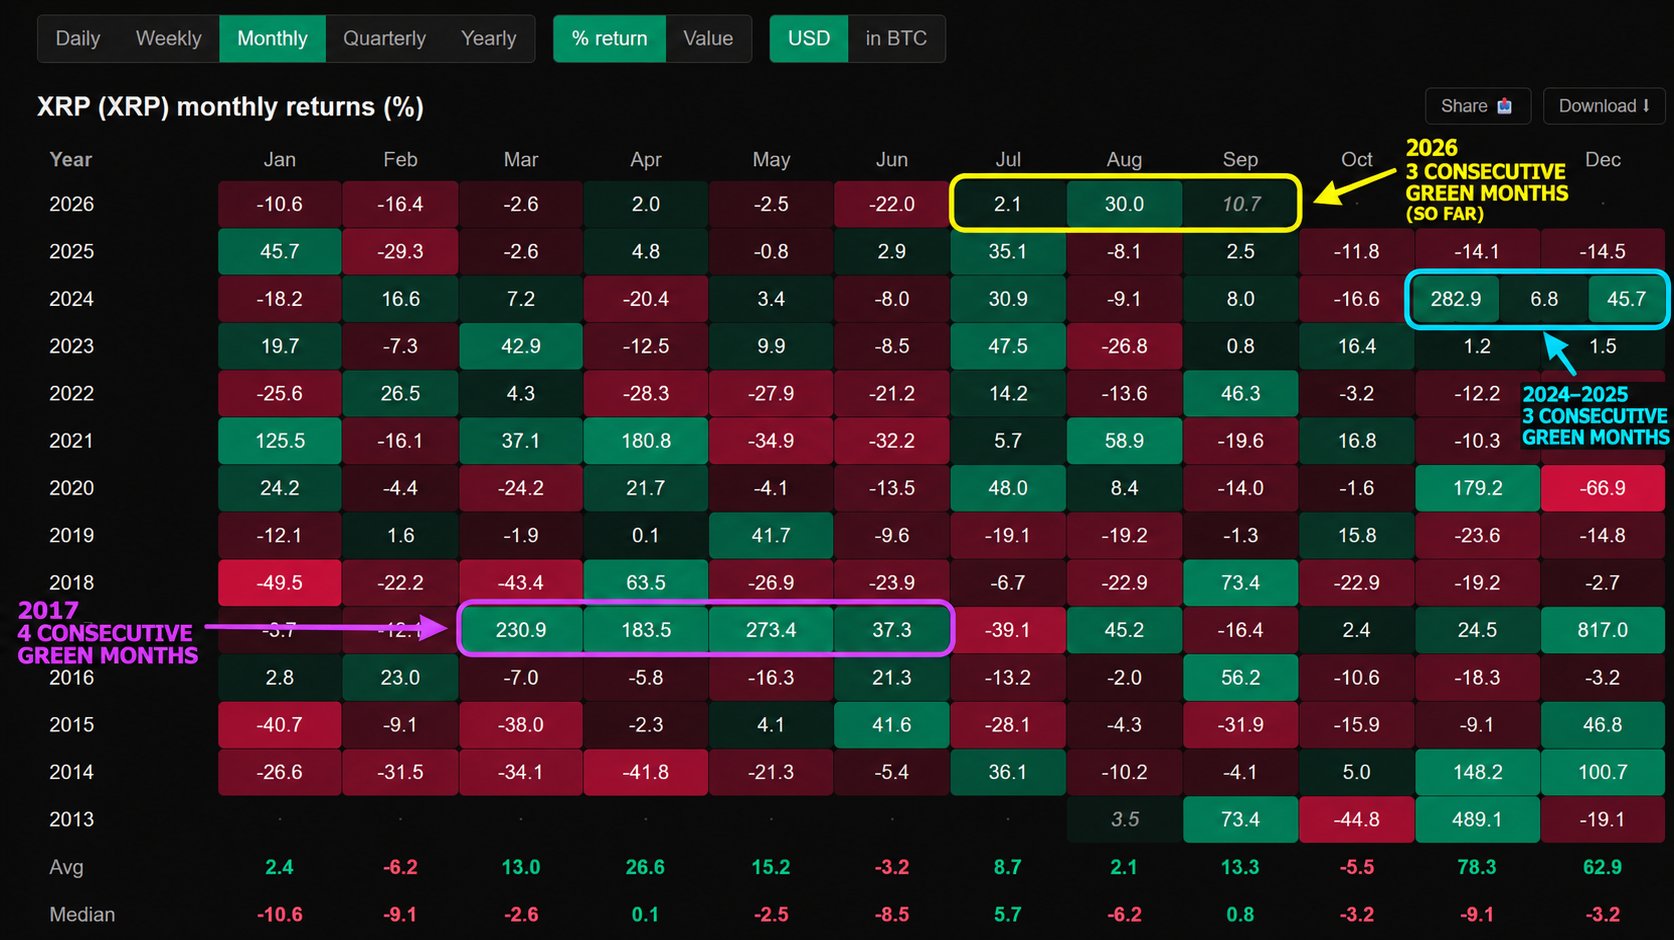Screen dimensions: 1674x940
Task: Click the 2022 September cell 46.3
Action: point(1240,394)
